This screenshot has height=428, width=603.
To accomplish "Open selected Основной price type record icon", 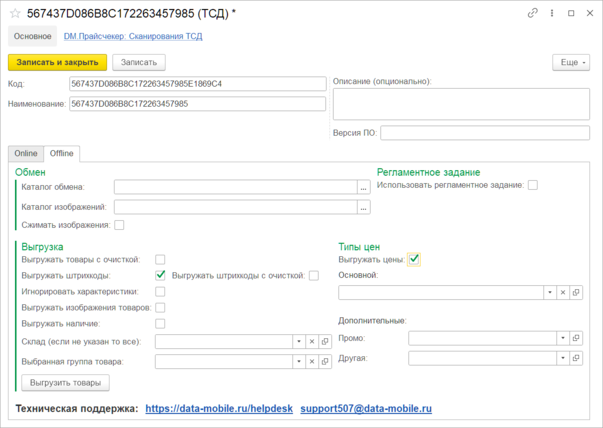I will (576, 293).
